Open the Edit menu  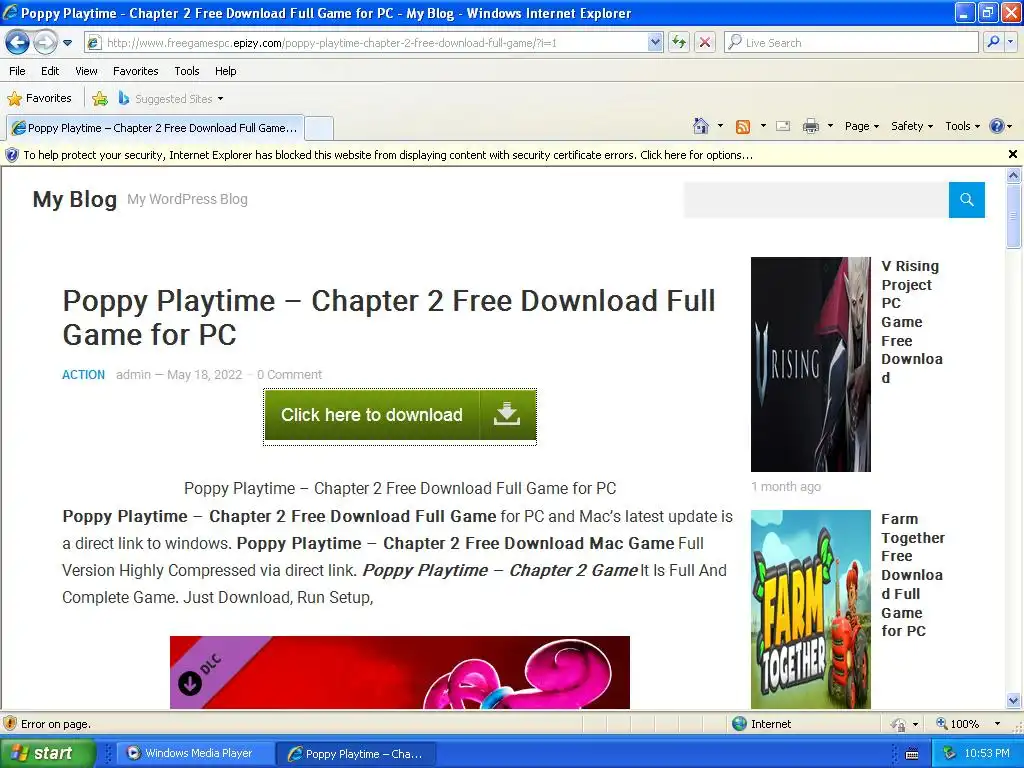[50, 71]
